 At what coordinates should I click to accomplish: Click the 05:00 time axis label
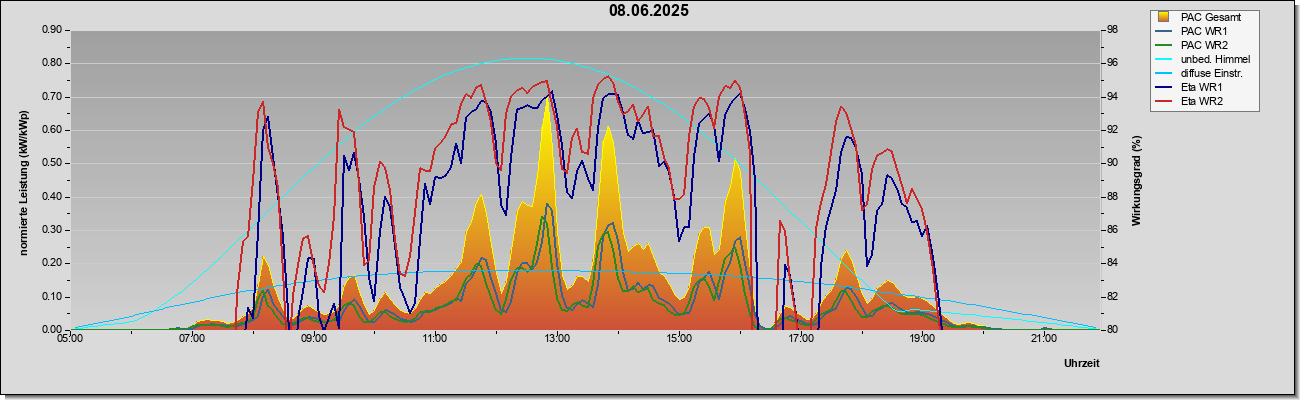click(70, 338)
